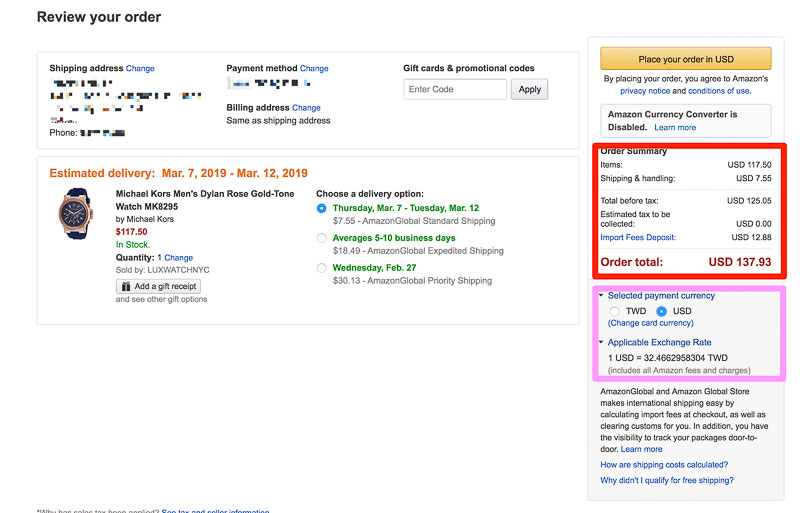Change the watch quantity
The image size is (800, 513).
click(179, 258)
